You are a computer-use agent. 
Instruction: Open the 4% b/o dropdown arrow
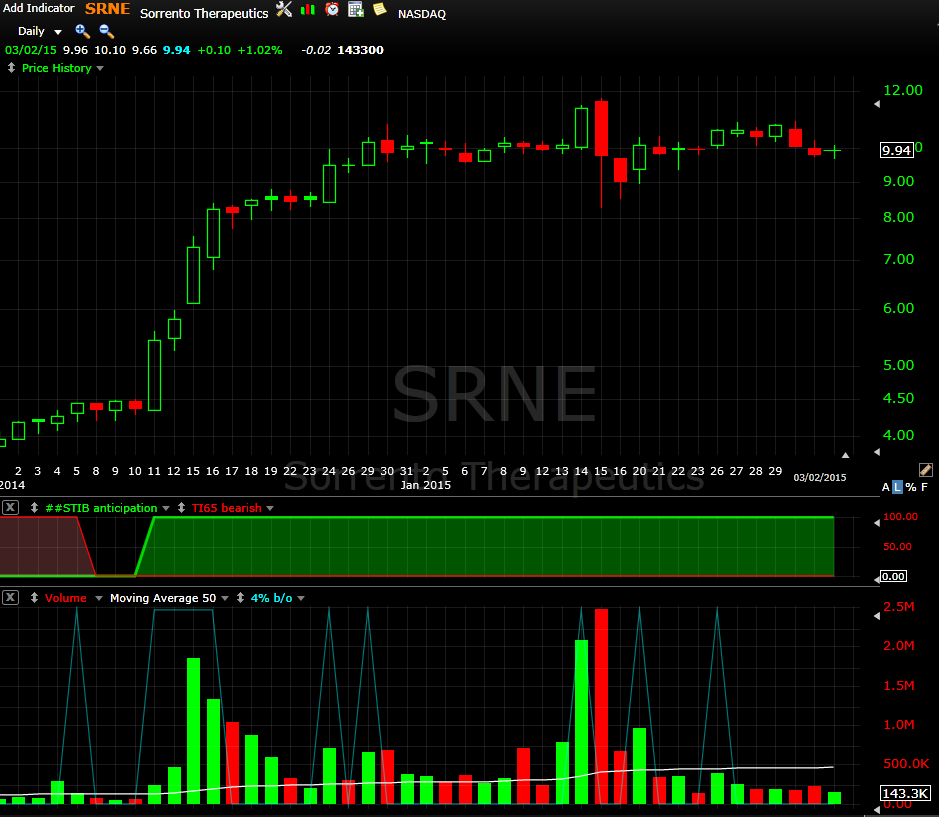(301, 598)
